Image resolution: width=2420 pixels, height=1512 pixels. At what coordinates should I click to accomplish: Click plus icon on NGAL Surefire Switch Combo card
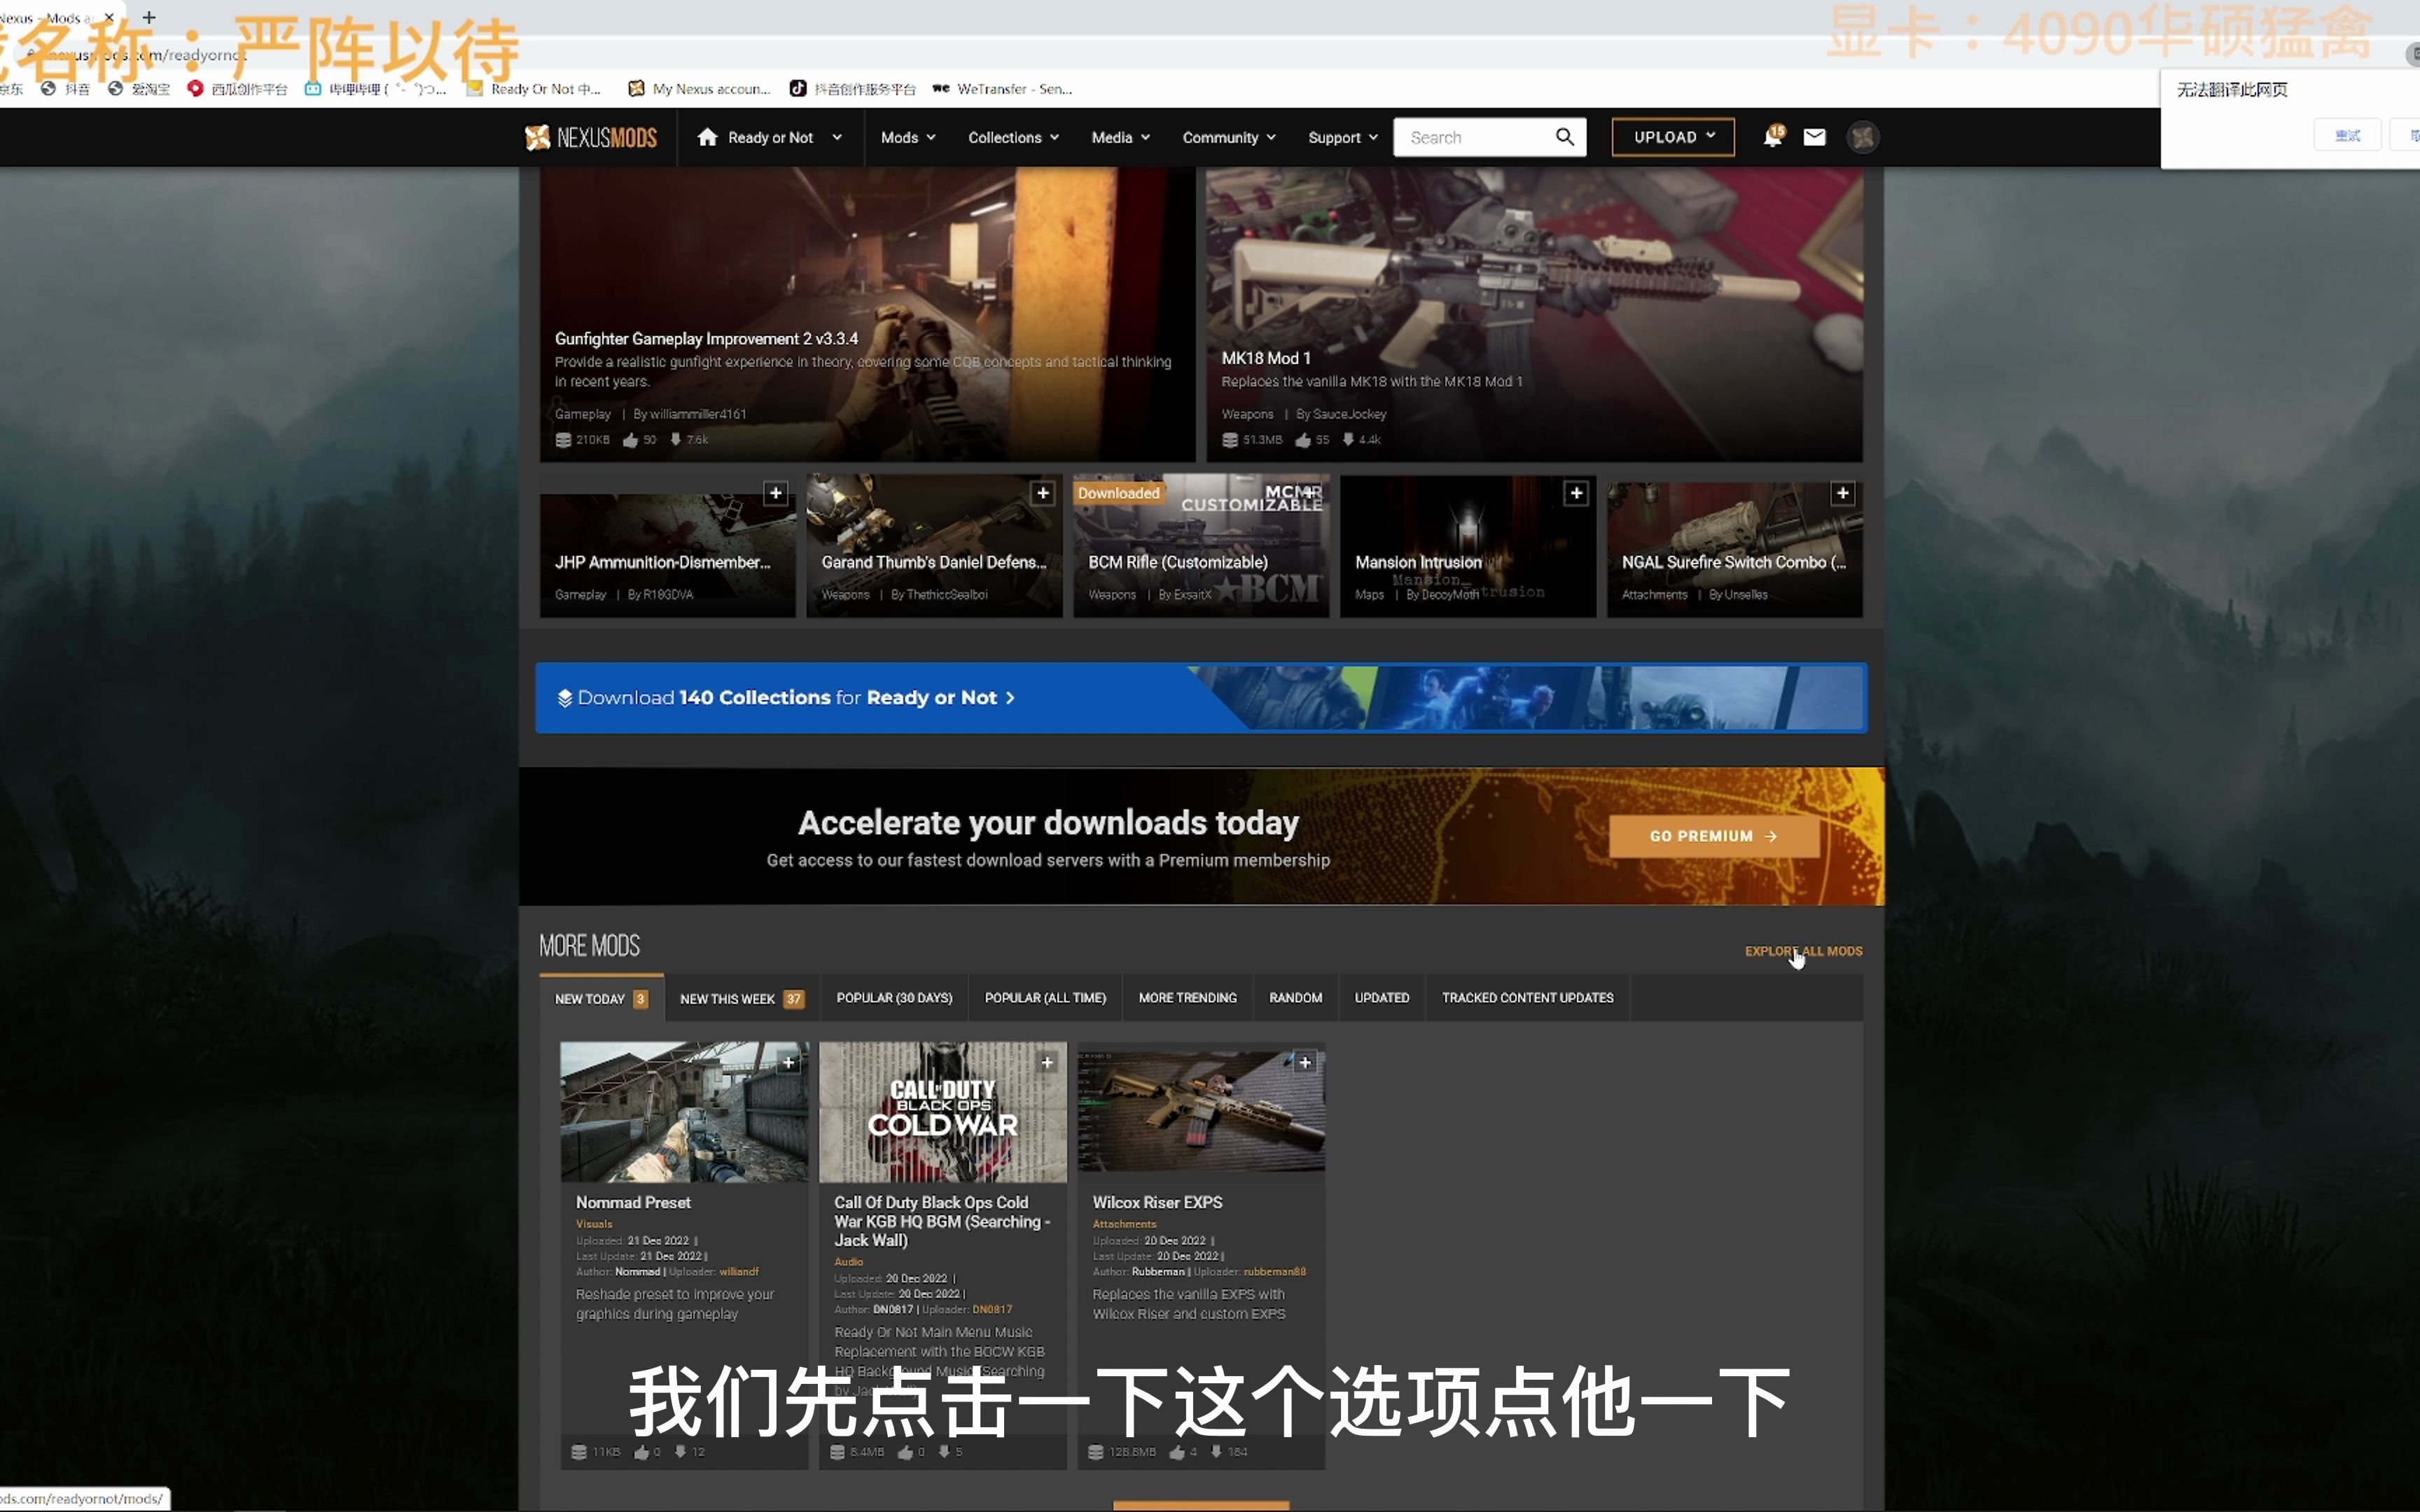(x=1842, y=493)
